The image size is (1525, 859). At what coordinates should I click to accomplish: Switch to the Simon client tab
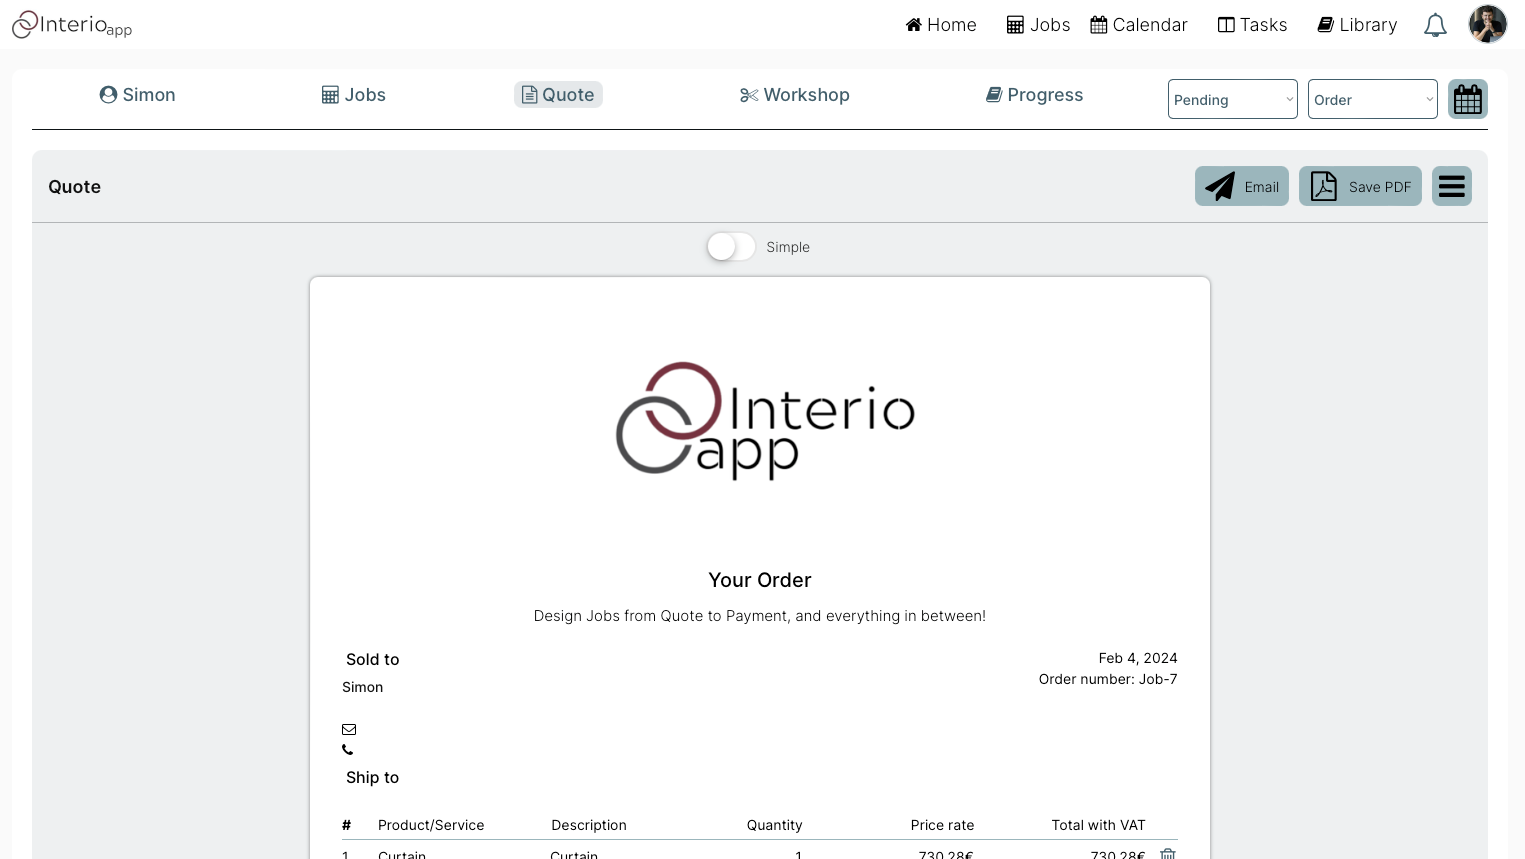pyautogui.click(x=138, y=95)
